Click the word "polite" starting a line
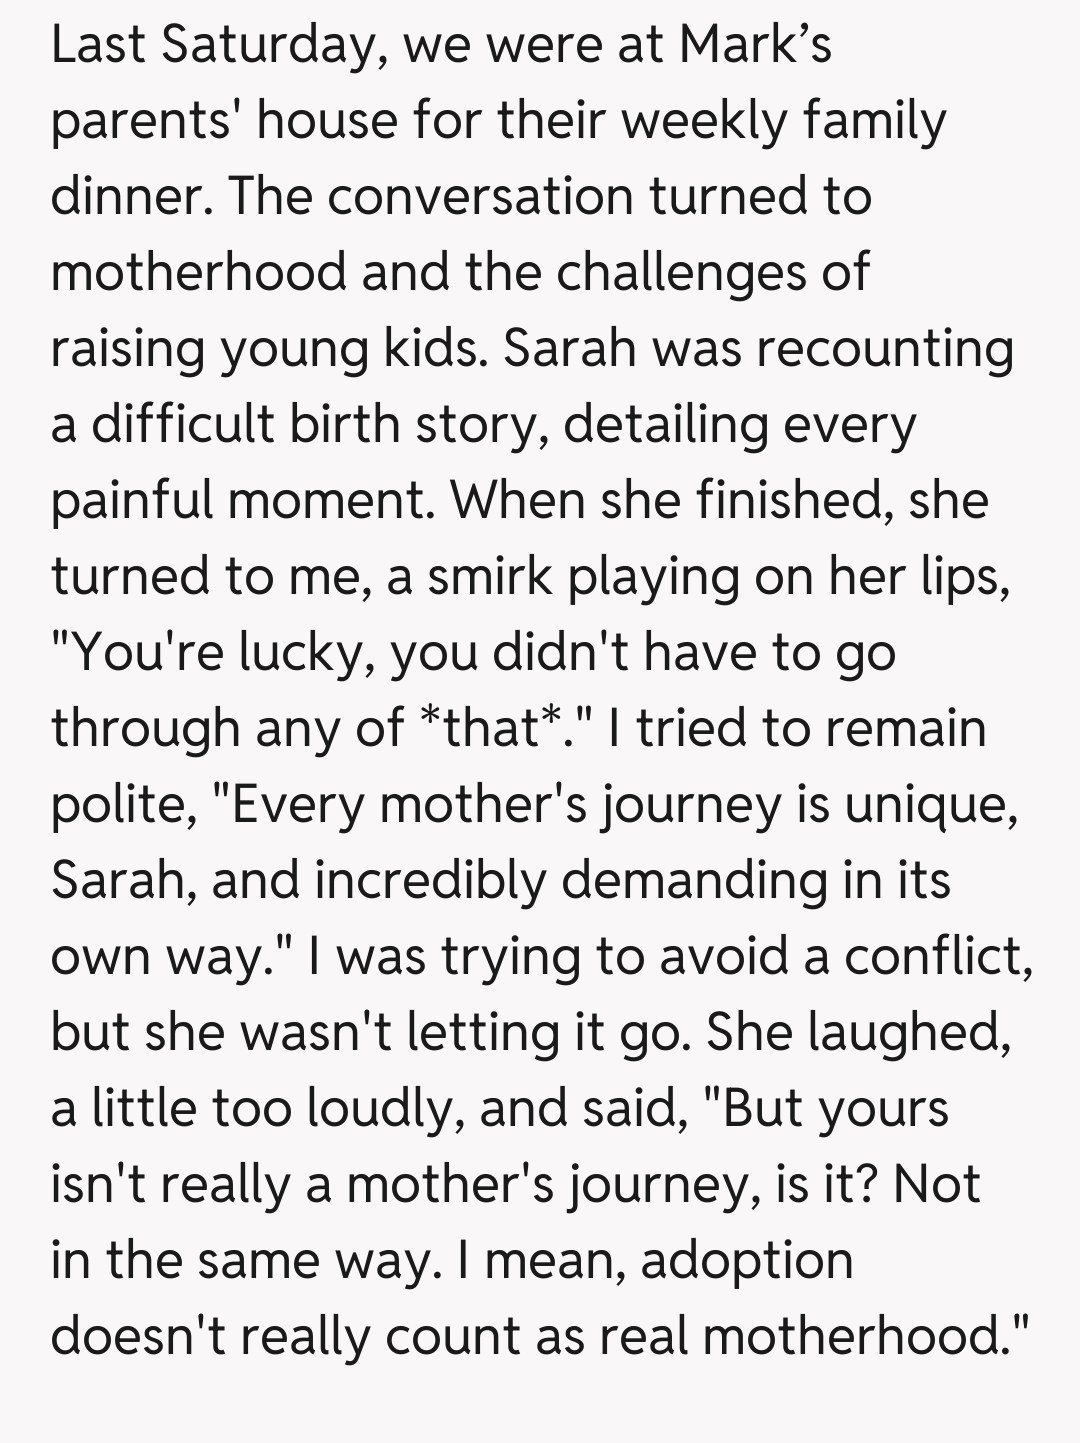 [x=120, y=804]
